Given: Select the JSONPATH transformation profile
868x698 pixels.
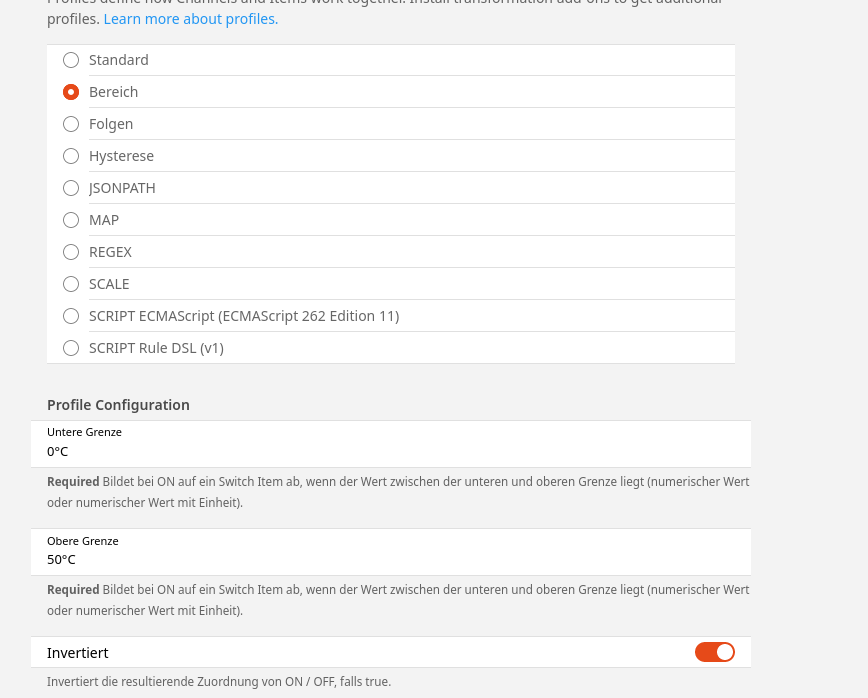Looking at the screenshot, I should [x=71, y=188].
